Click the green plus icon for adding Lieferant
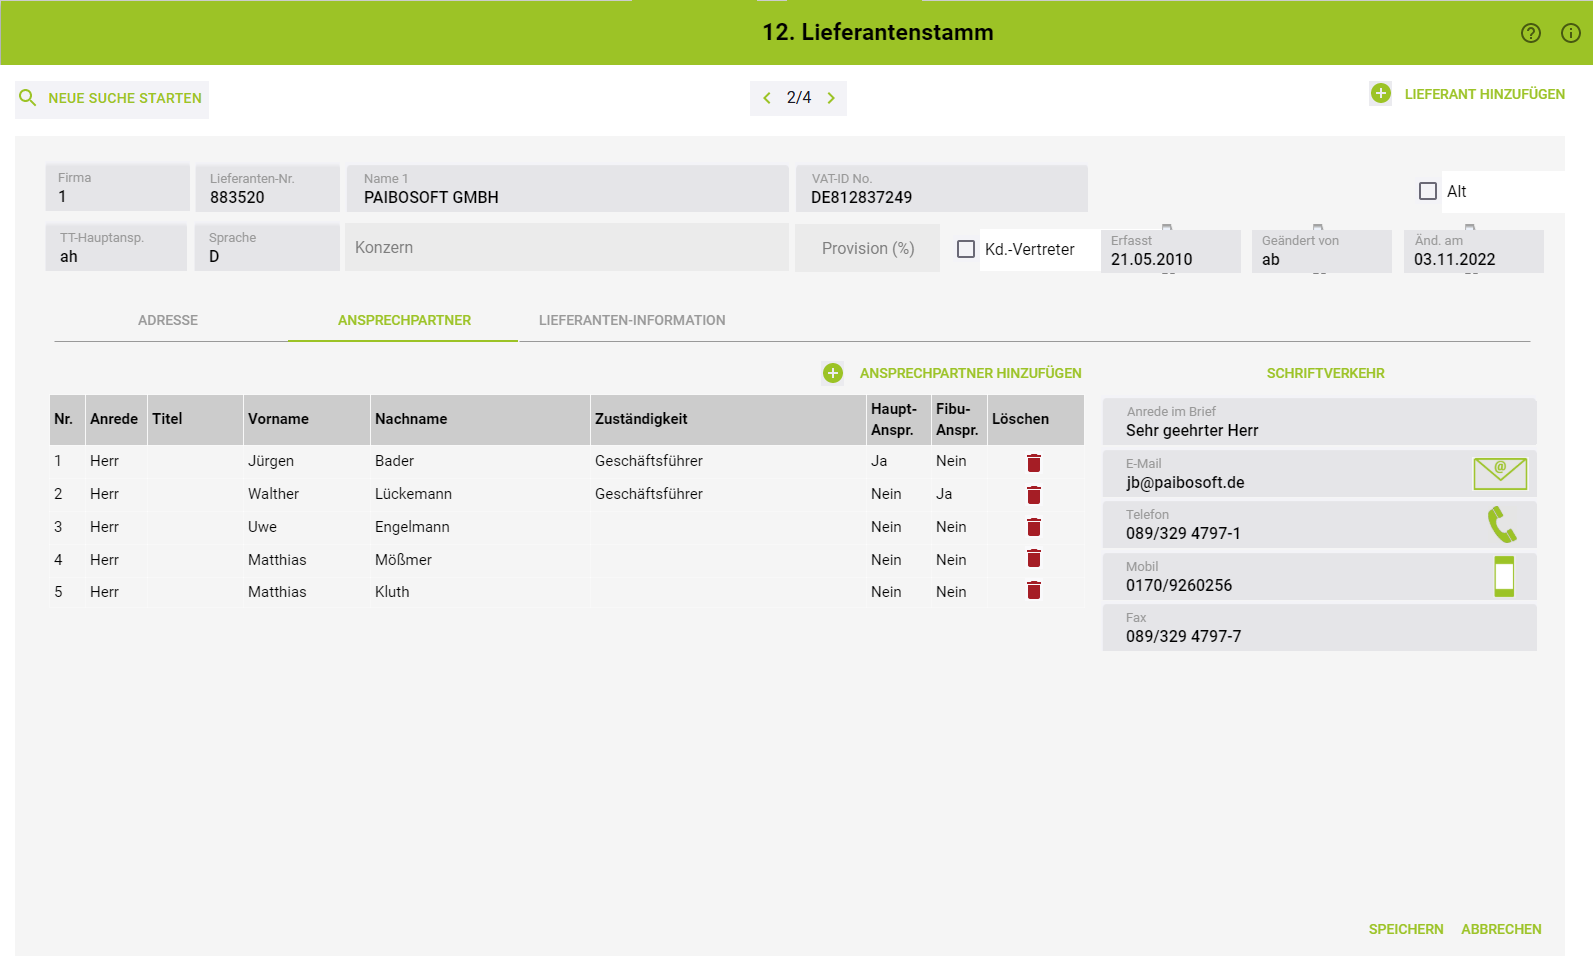The height and width of the screenshot is (977, 1593). (x=1380, y=93)
